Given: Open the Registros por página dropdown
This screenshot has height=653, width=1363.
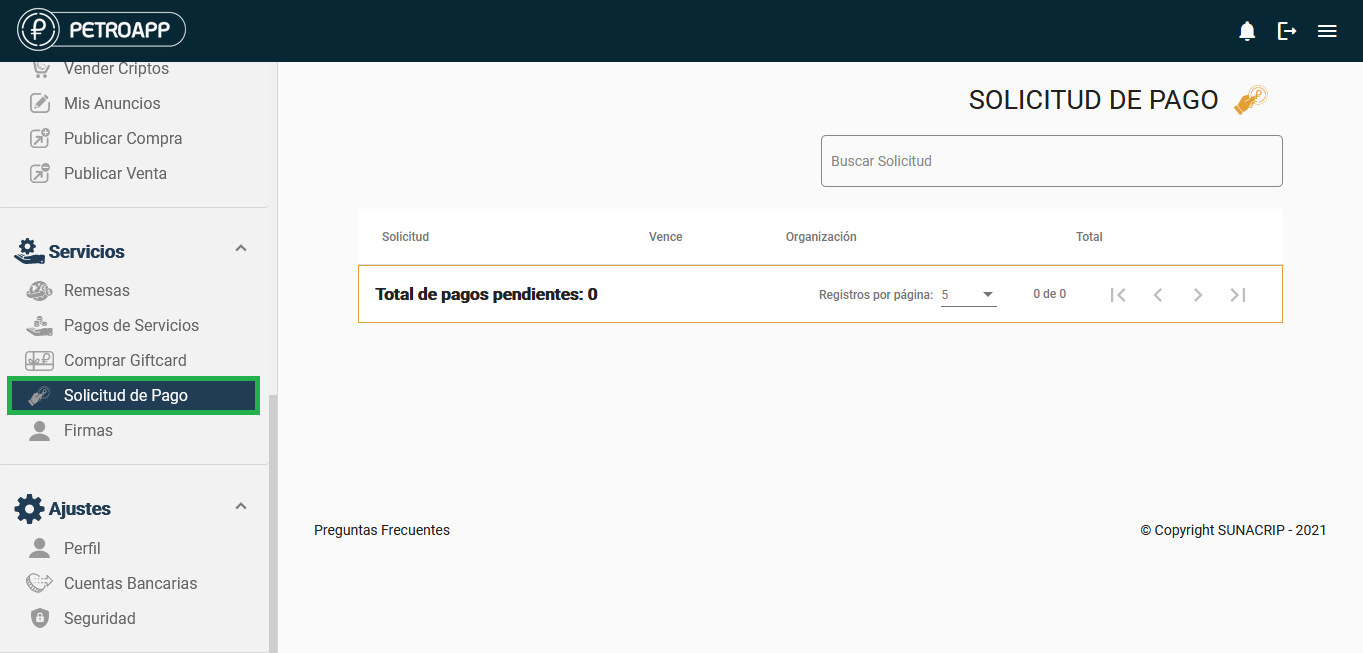Looking at the screenshot, I should tap(968, 294).
